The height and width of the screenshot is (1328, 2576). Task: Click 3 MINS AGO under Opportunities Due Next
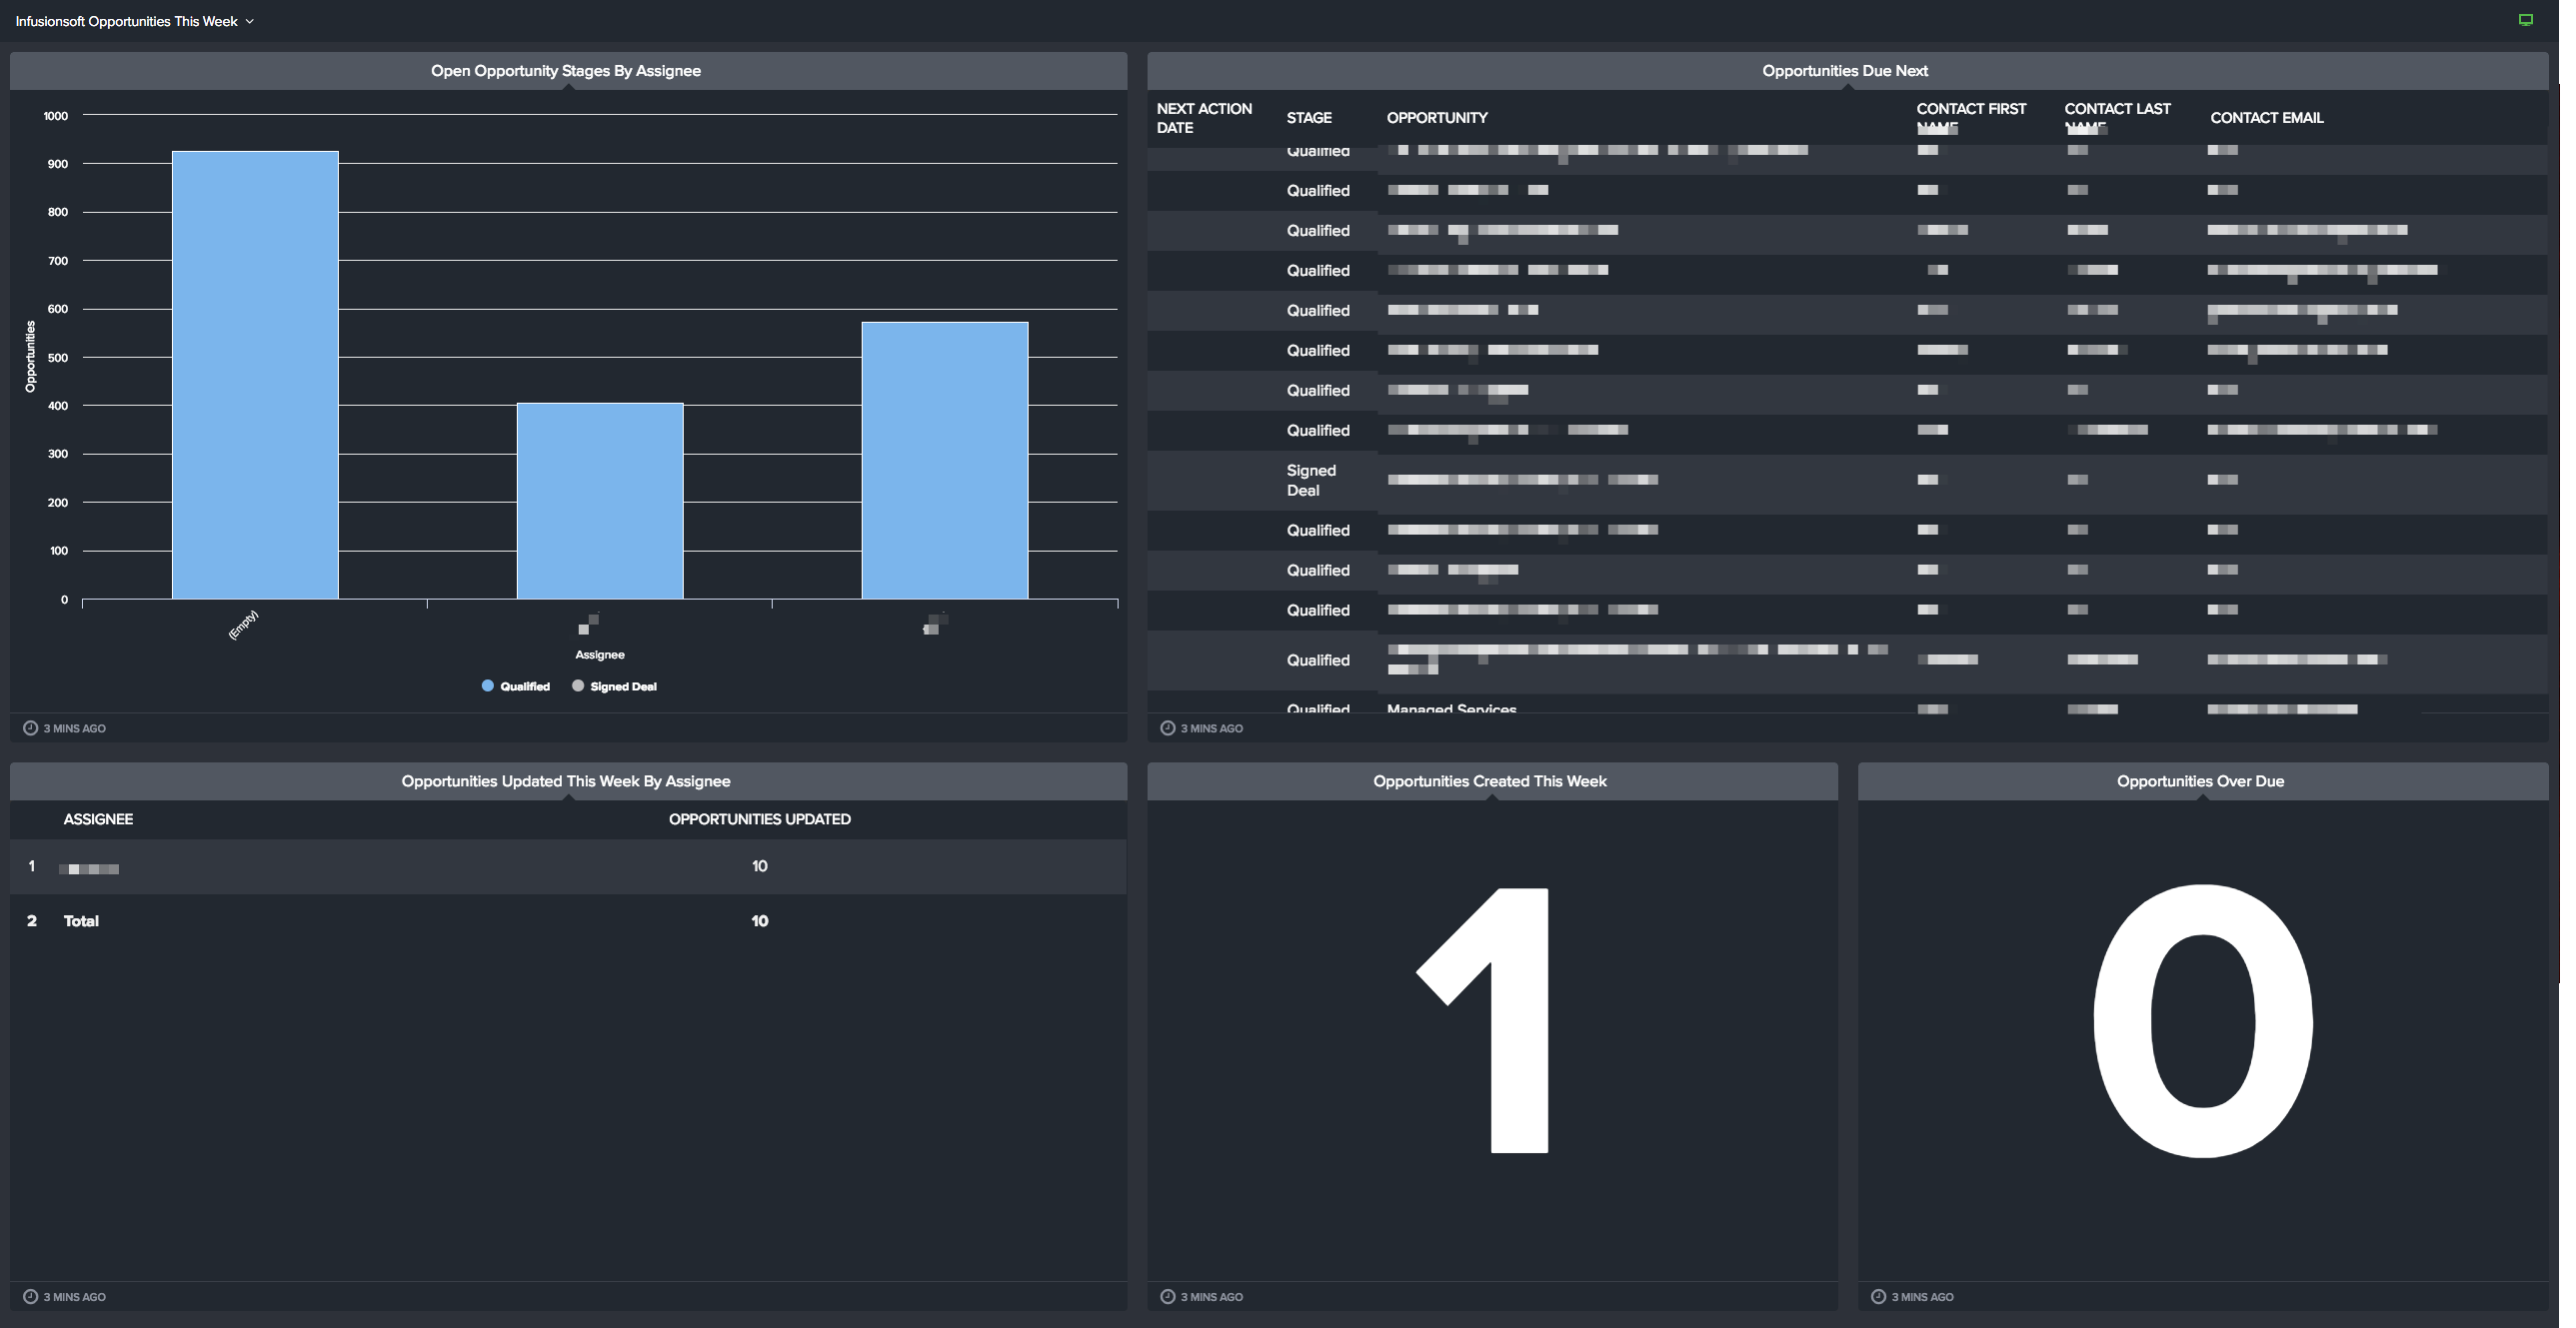[x=1212, y=728]
